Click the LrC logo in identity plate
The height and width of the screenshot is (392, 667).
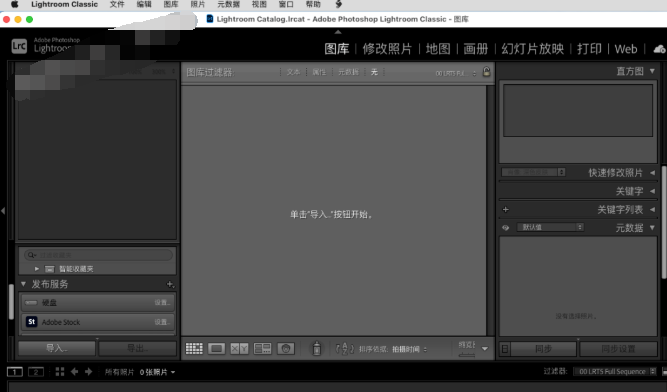pyautogui.click(x=19, y=46)
